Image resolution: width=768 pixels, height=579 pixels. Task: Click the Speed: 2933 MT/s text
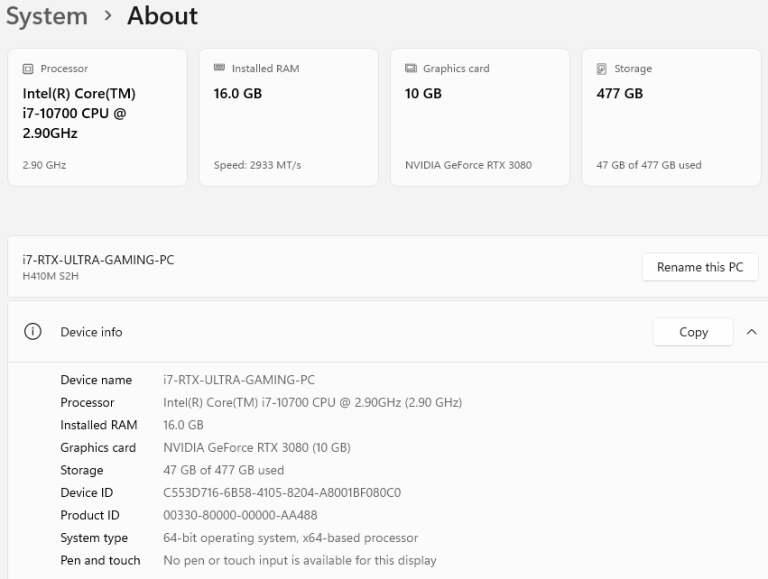pyautogui.click(x=258, y=165)
